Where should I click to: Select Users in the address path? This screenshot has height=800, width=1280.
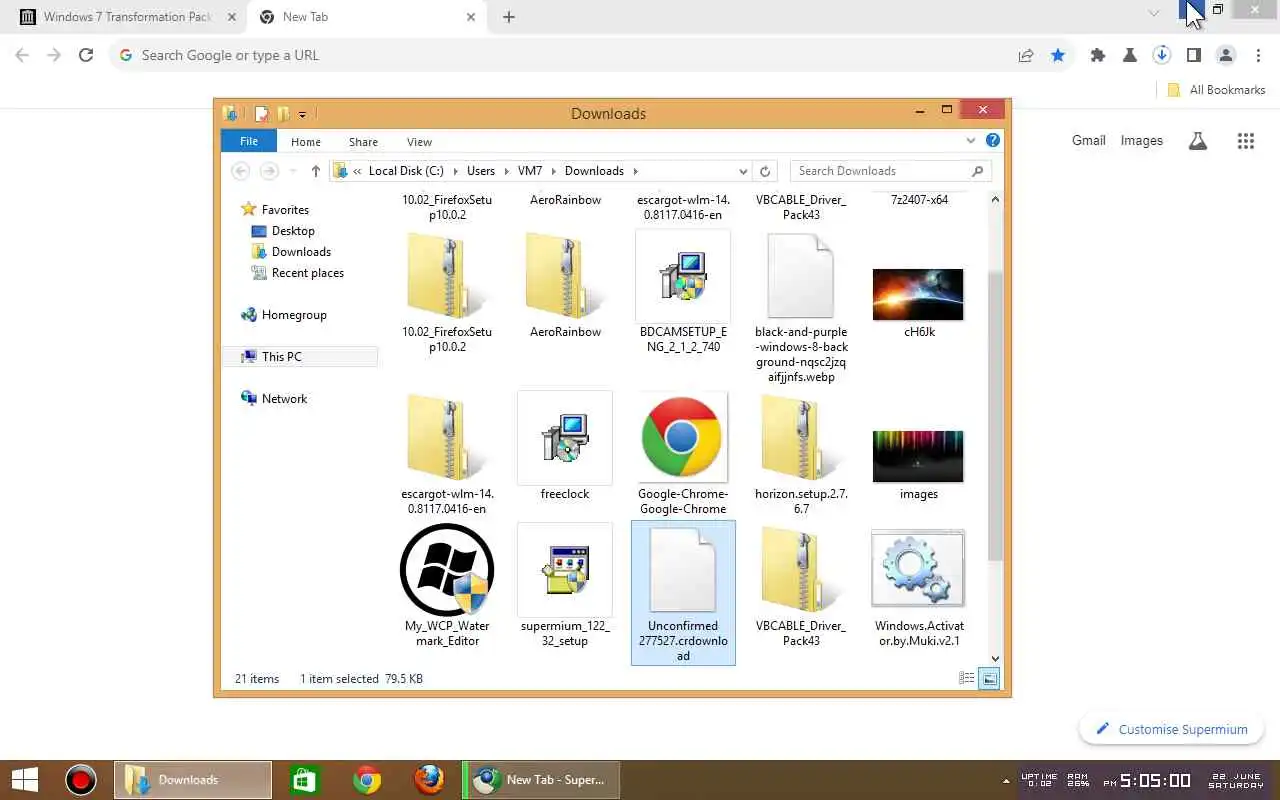(480, 171)
